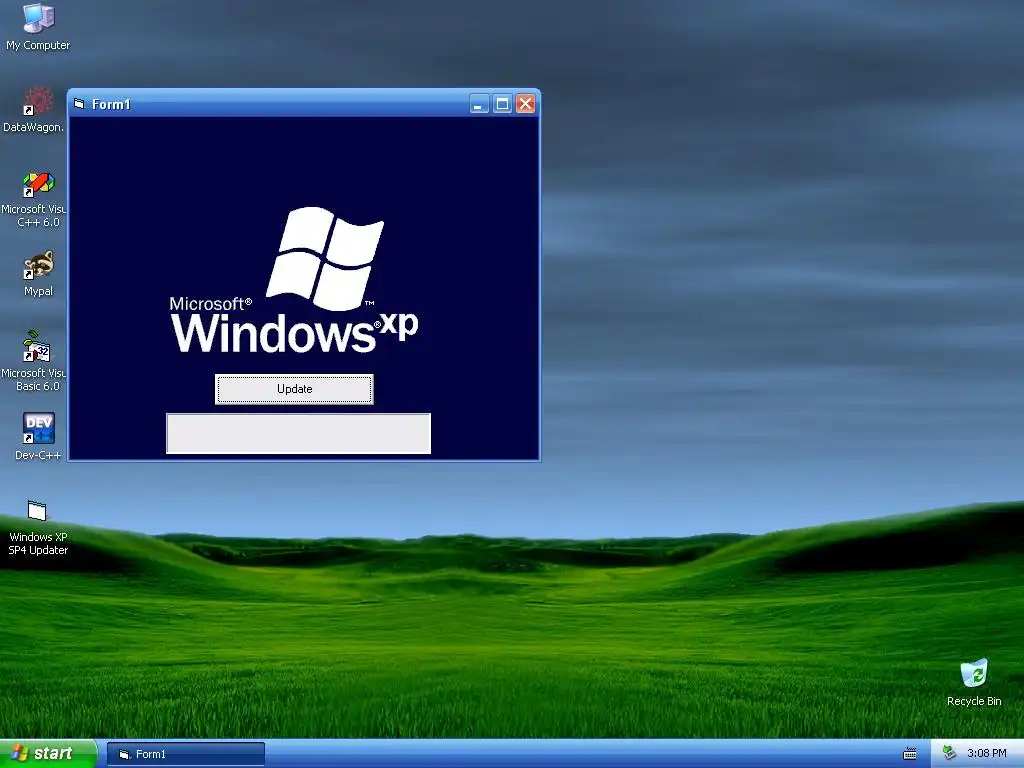Screen dimensions: 1024x768
Task: Select the Mypal raccoon browser icon
Action: 38,274
